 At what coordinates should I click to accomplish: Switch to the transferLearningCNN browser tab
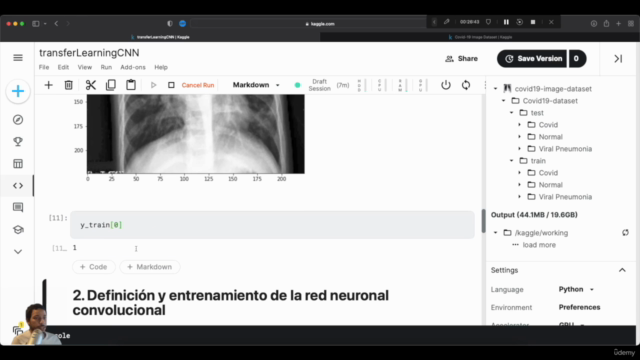[160, 37]
